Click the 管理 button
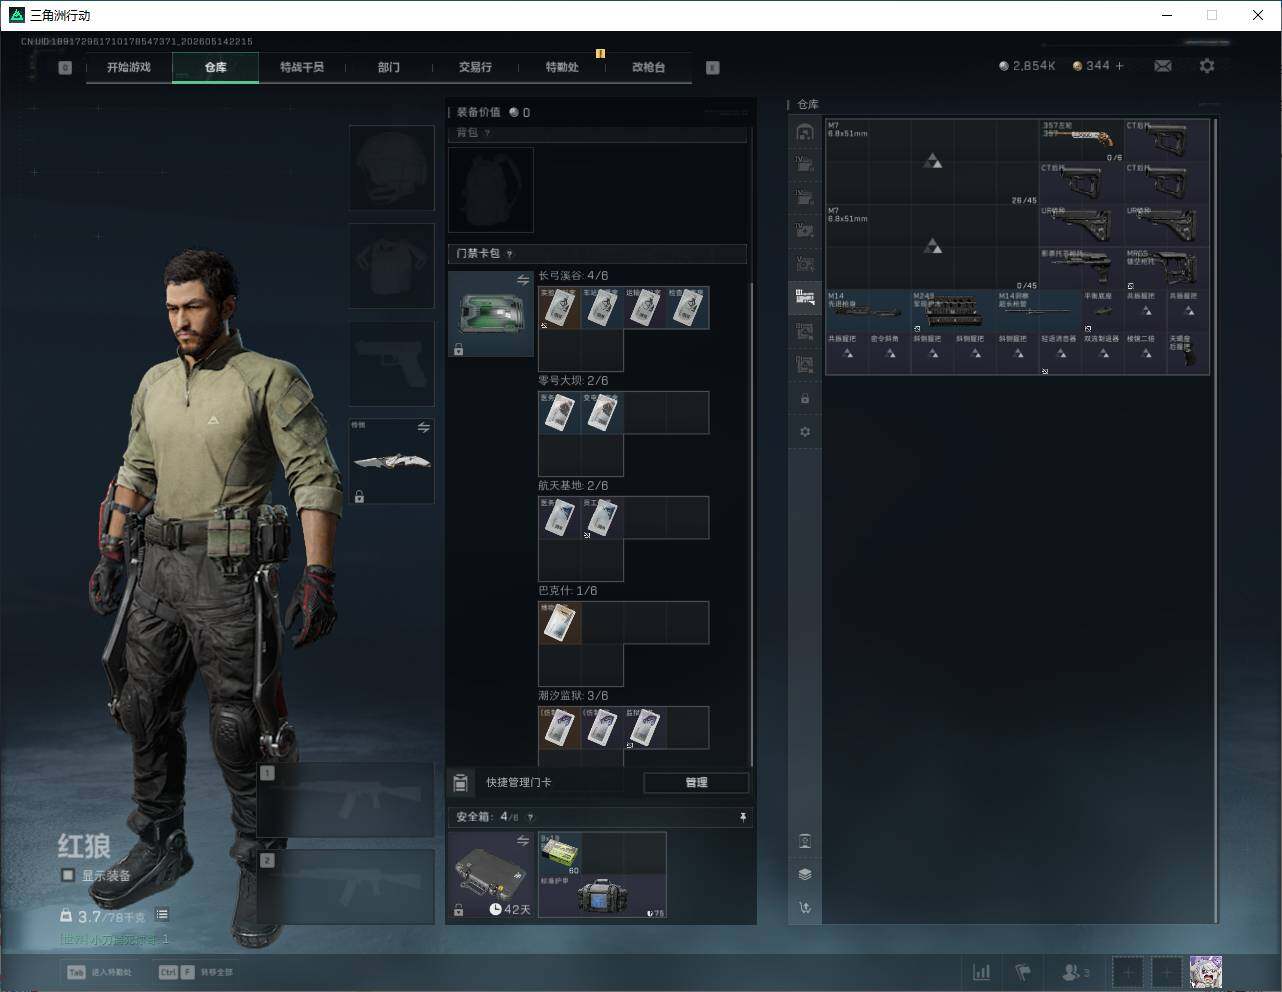Screen dimensions: 1282x992 [x=696, y=782]
